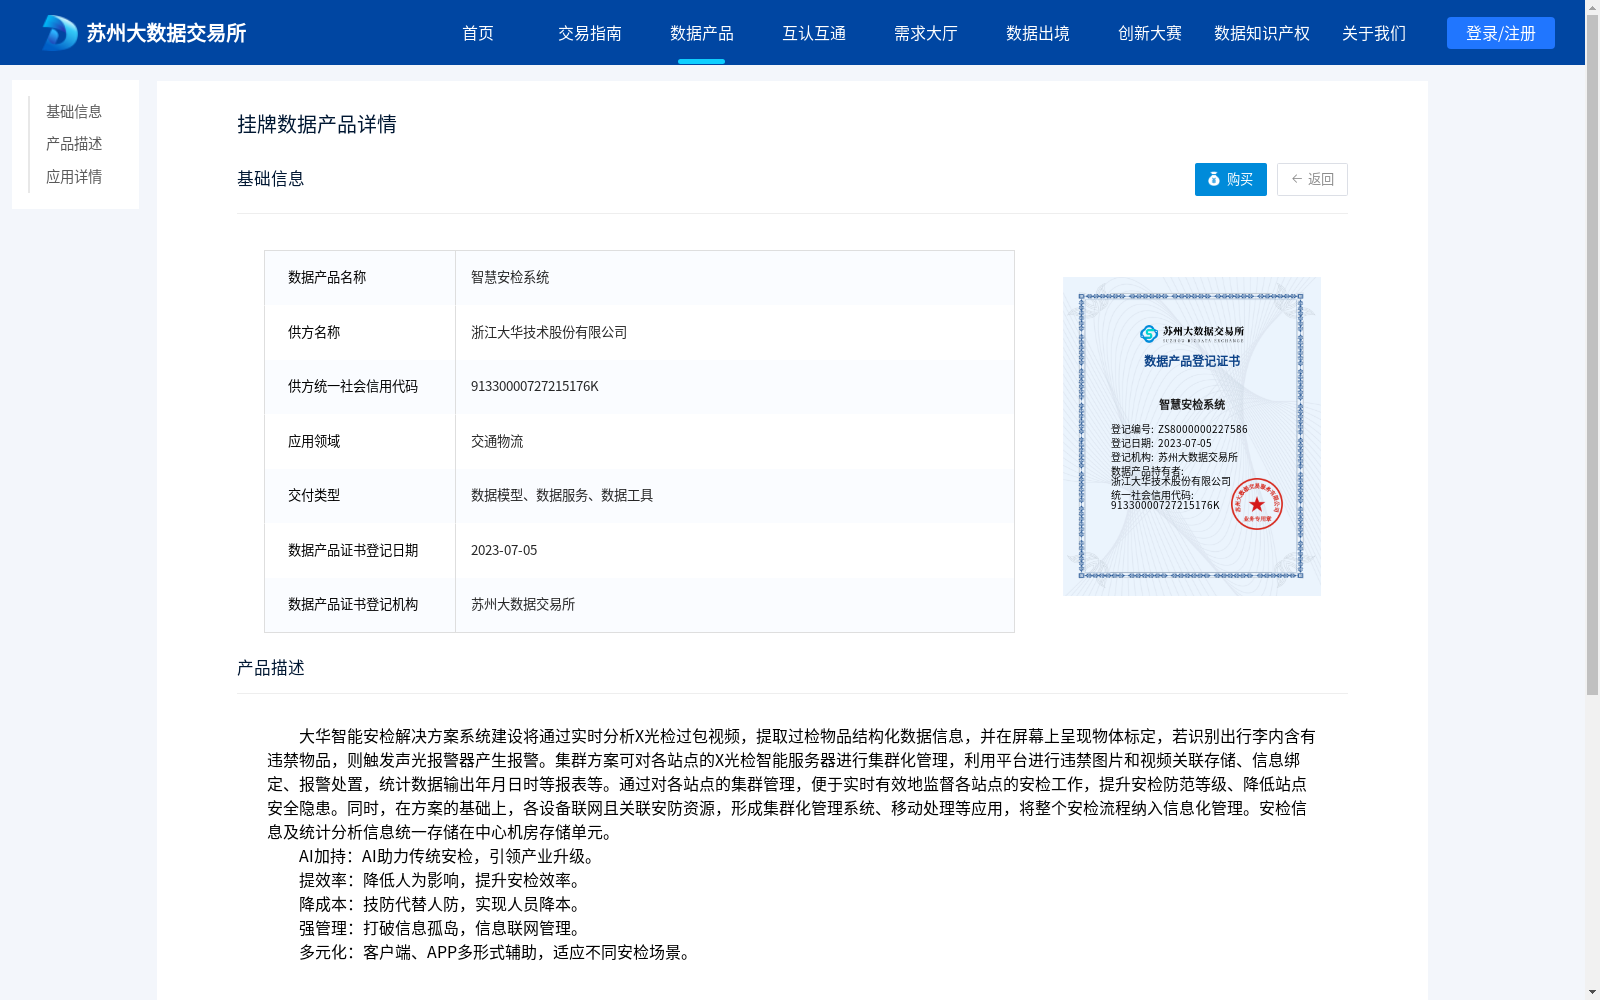Select the 浙江大华技术股份有限公司 supplier cell
Screen dimensions: 1600x1000
734,332
